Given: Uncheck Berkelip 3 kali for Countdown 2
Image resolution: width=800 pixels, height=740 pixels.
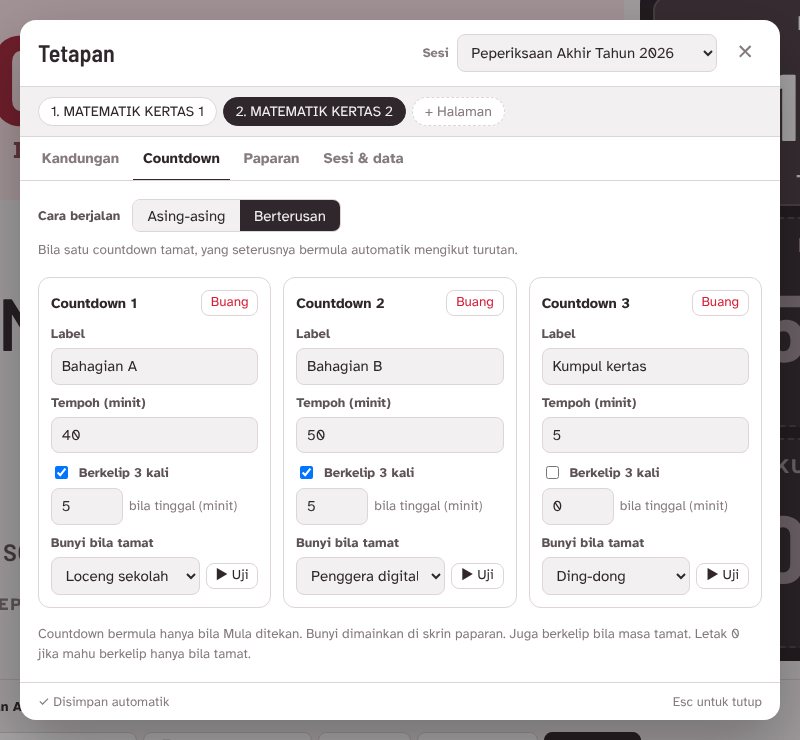Looking at the screenshot, I should [307, 473].
